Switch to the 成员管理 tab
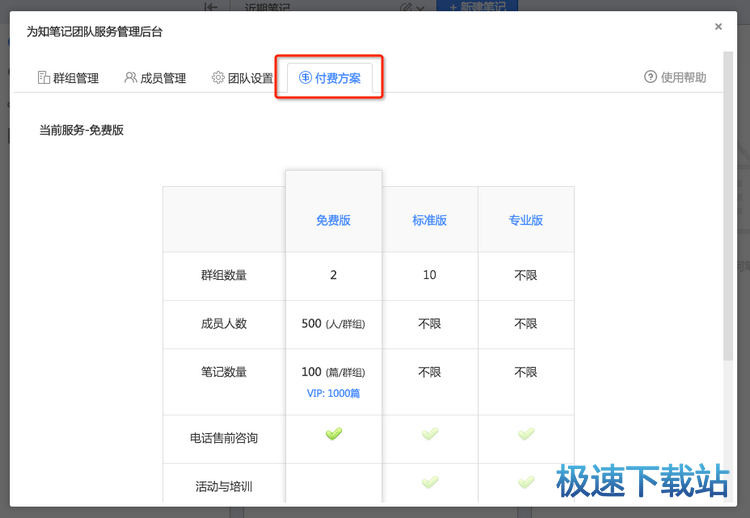This screenshot has height=518, width=750. (155, 77)
